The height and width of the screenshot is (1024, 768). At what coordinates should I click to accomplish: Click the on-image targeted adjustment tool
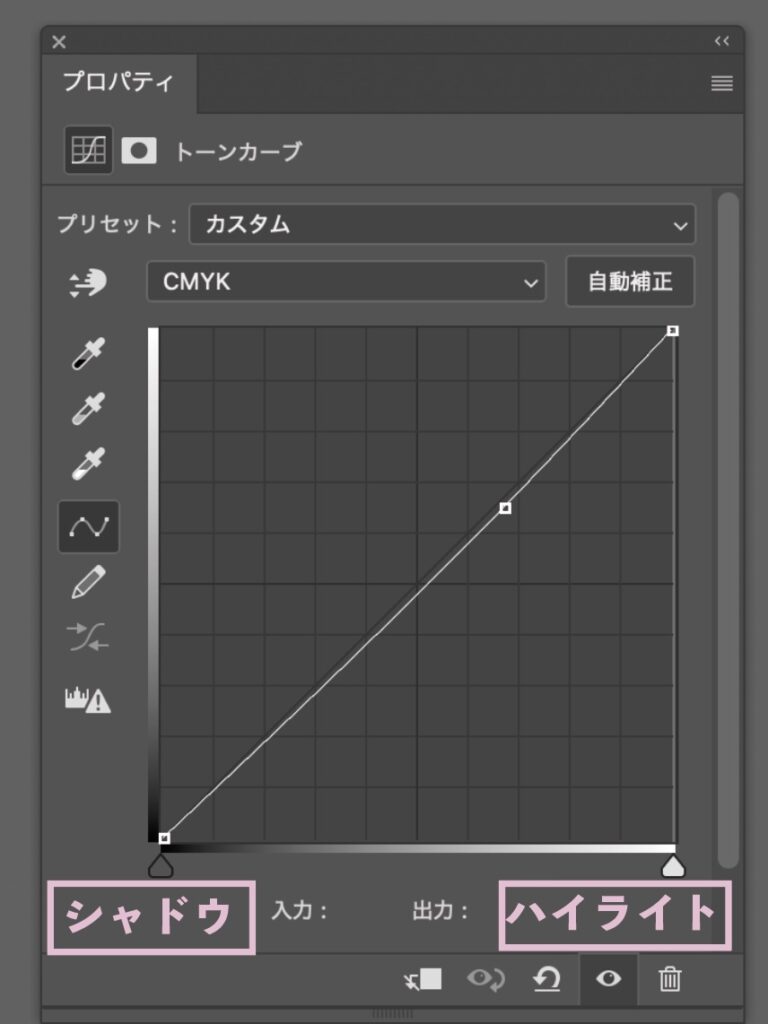[x=88, y=283]
